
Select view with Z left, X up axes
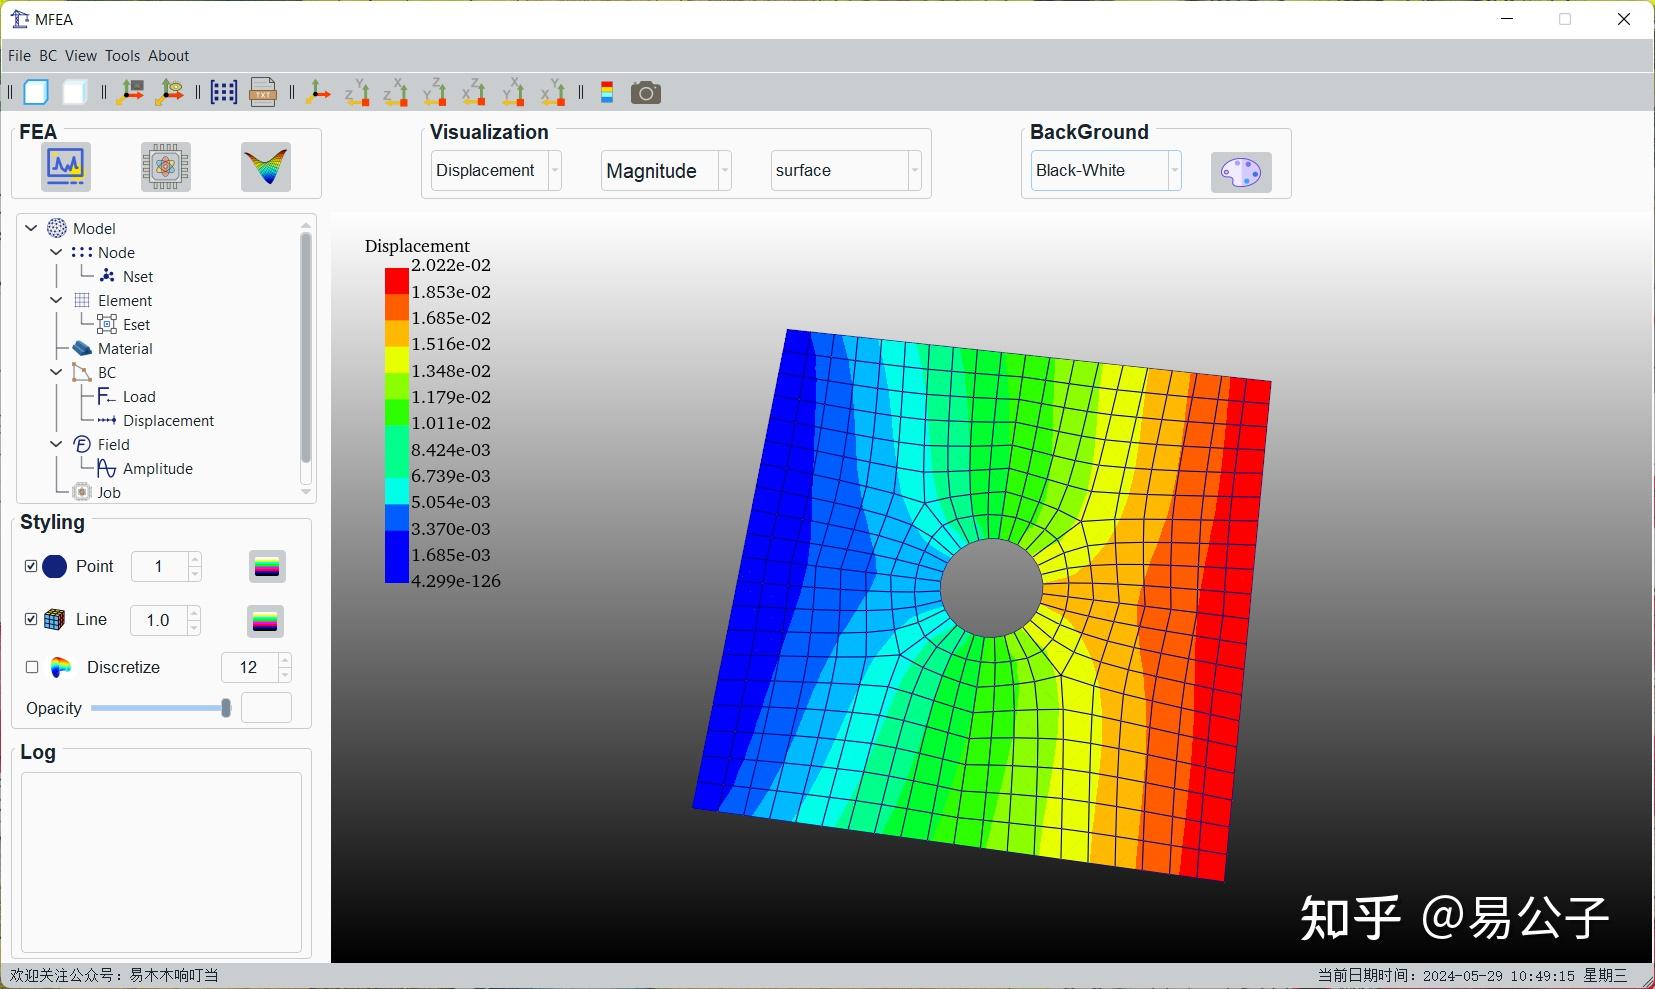(x=396, y=92)
